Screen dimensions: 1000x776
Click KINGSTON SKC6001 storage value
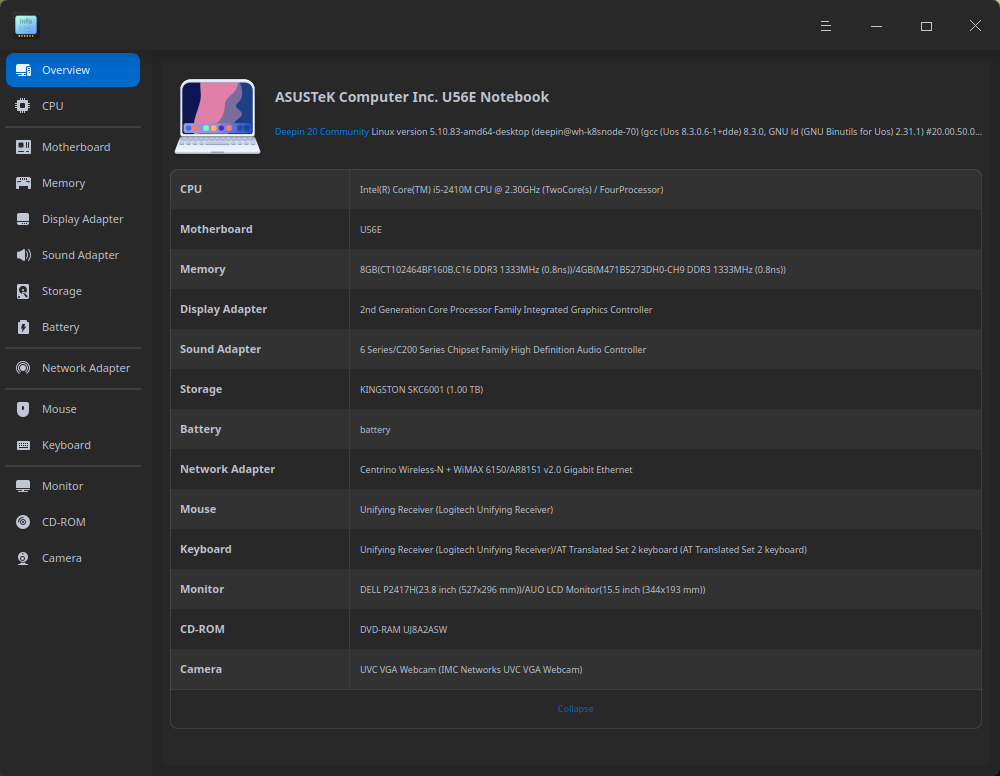[x=422, y=390]
